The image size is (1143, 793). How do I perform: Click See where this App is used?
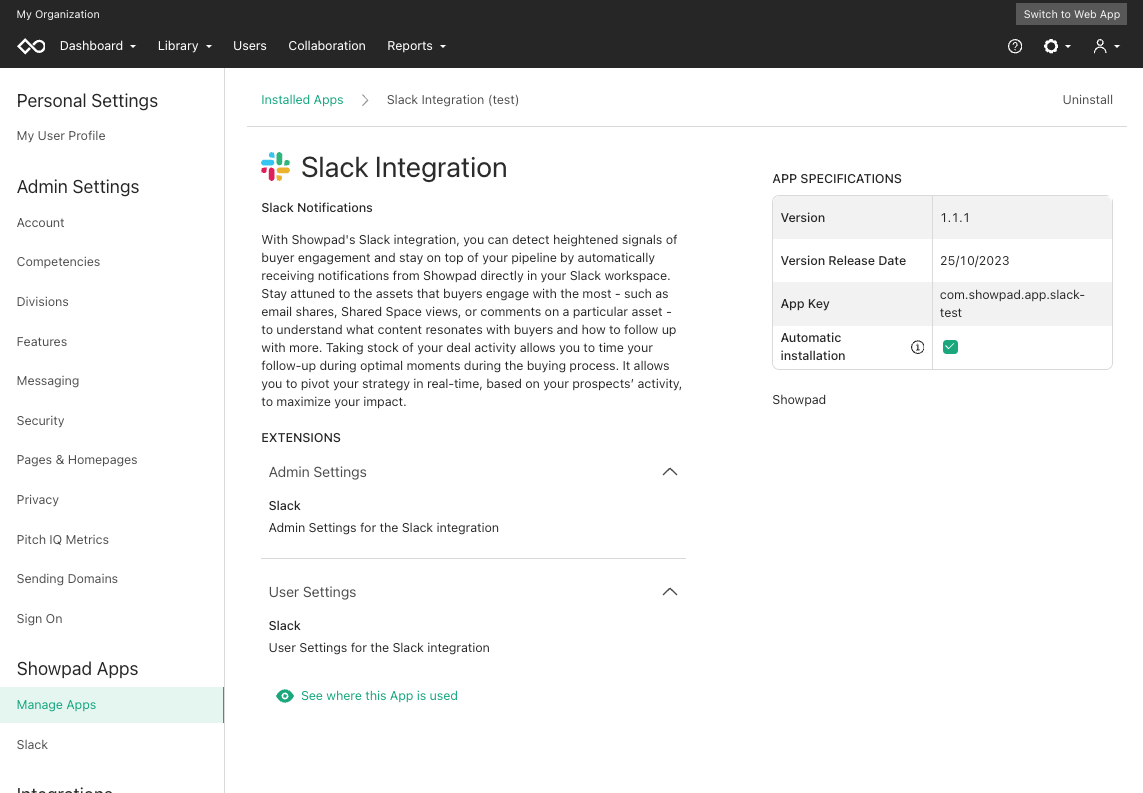(379, 696)
